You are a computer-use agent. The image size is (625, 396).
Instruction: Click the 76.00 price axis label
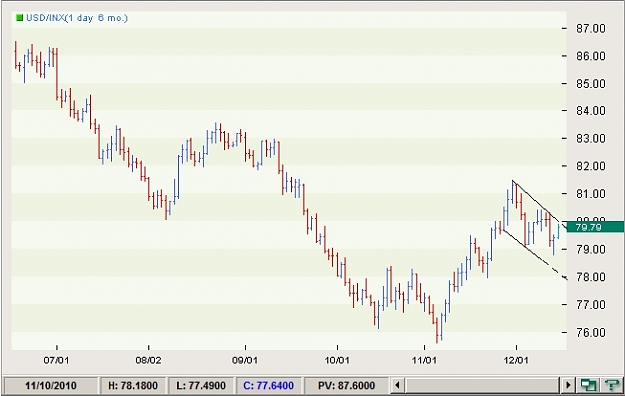(591, 332)
